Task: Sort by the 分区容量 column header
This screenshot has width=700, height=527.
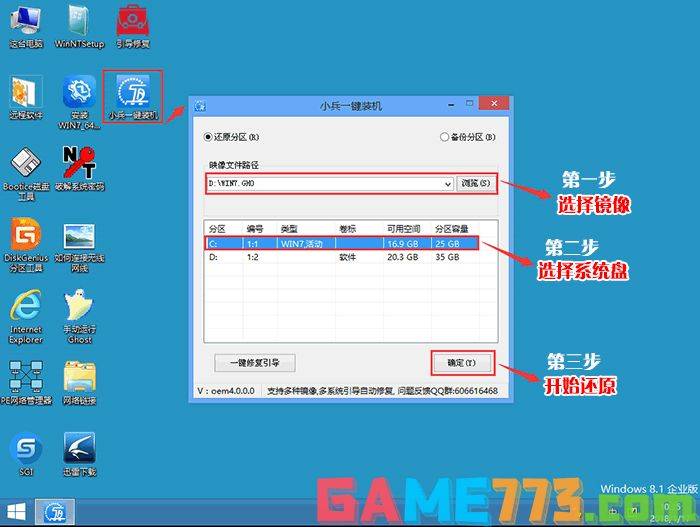Action: [x=452, y=229]
